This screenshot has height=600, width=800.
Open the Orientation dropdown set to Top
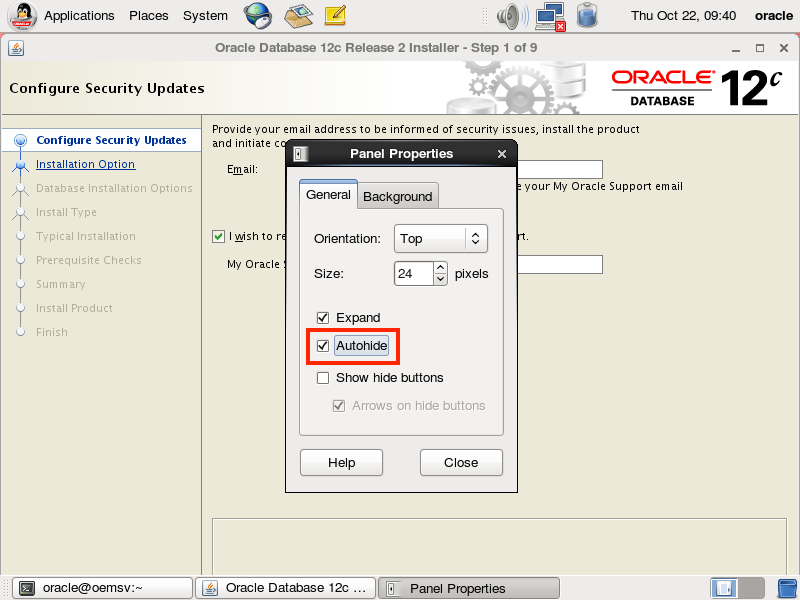pyautogui.click(x=441, y=239)
